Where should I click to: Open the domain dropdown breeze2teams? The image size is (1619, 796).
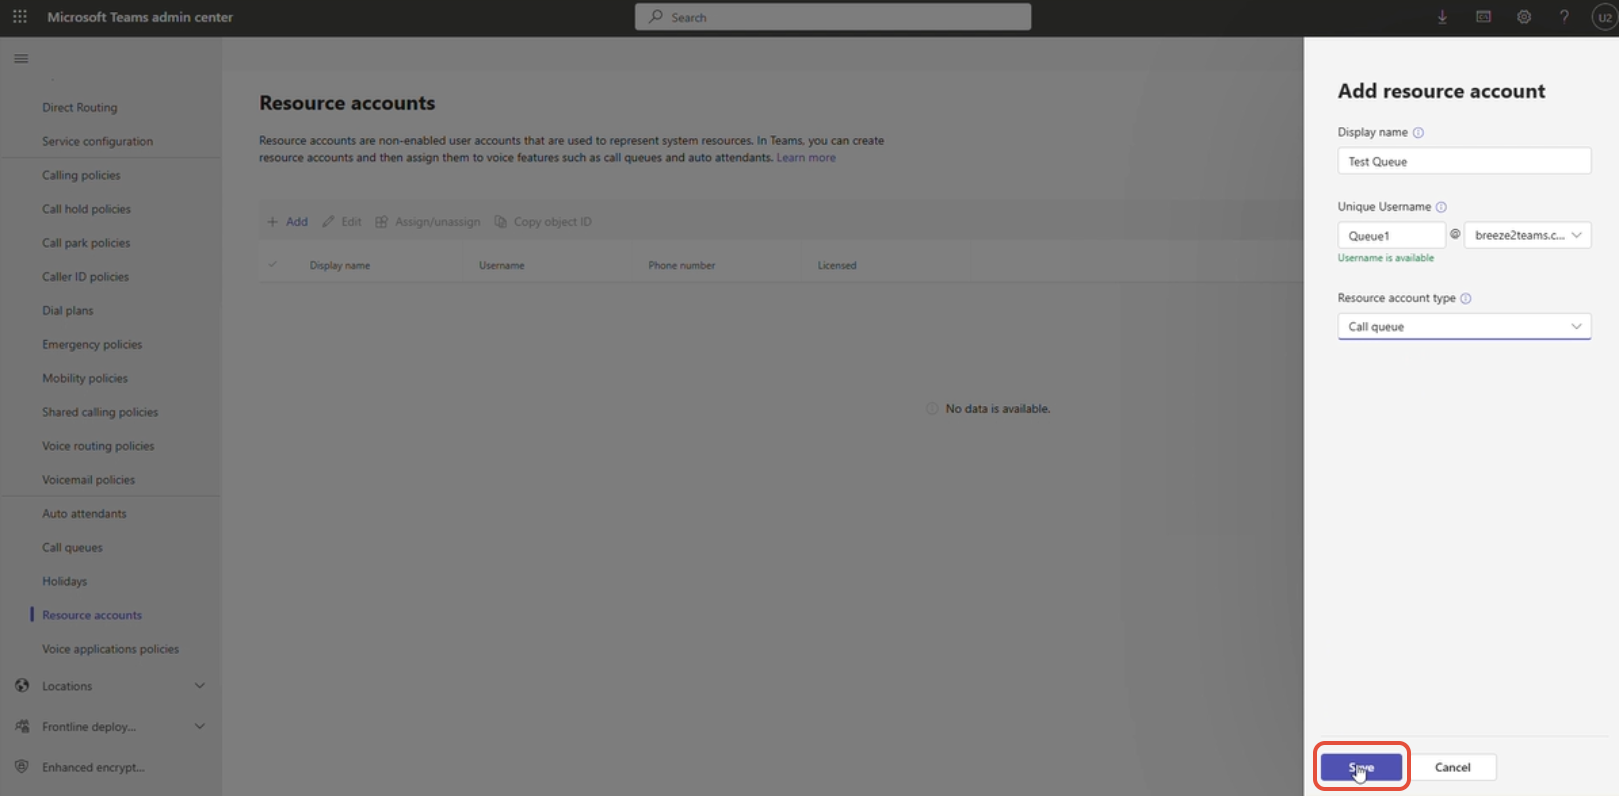tap(1527, 235)
